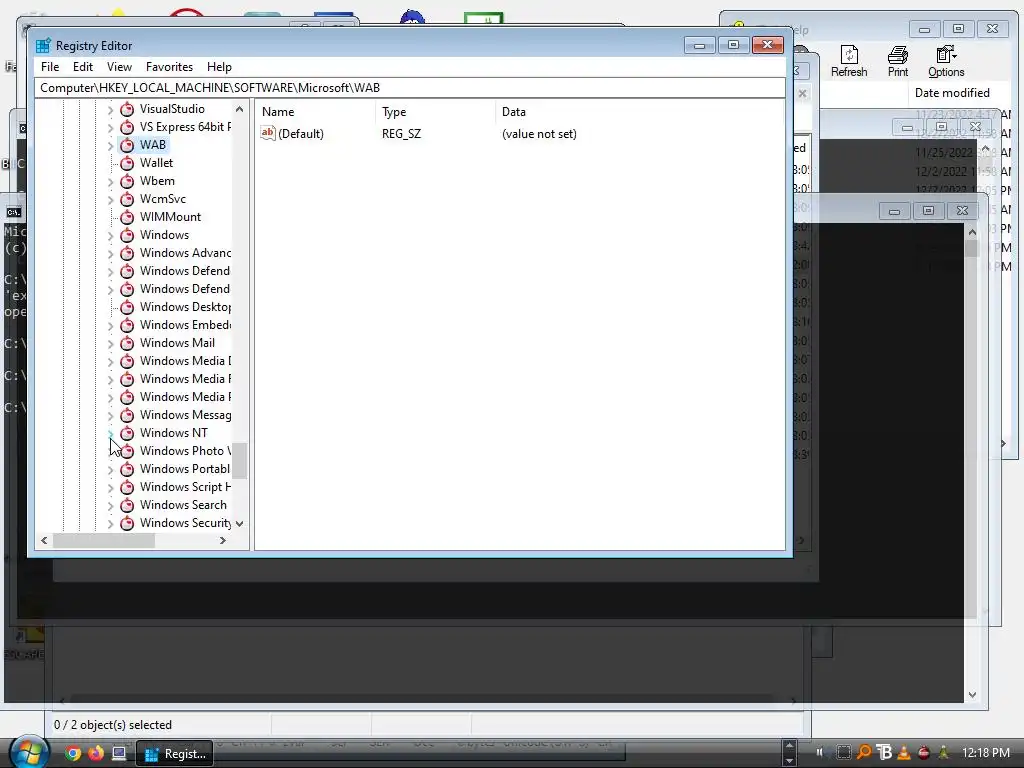This screenshot has width=1024, height=768.
Task: Click the Wallet key icon
Action: point(127,163)
